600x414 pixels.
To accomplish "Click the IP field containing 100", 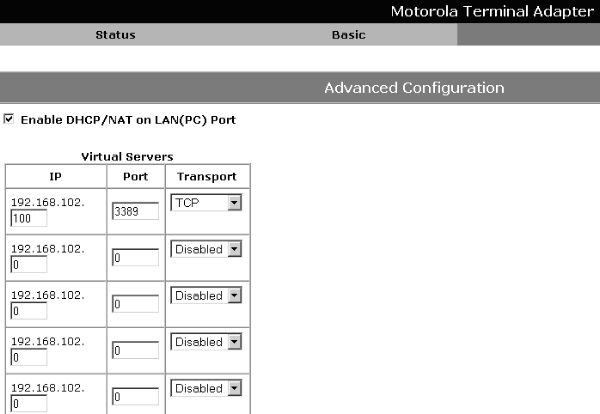I will [x=28, y=217].
